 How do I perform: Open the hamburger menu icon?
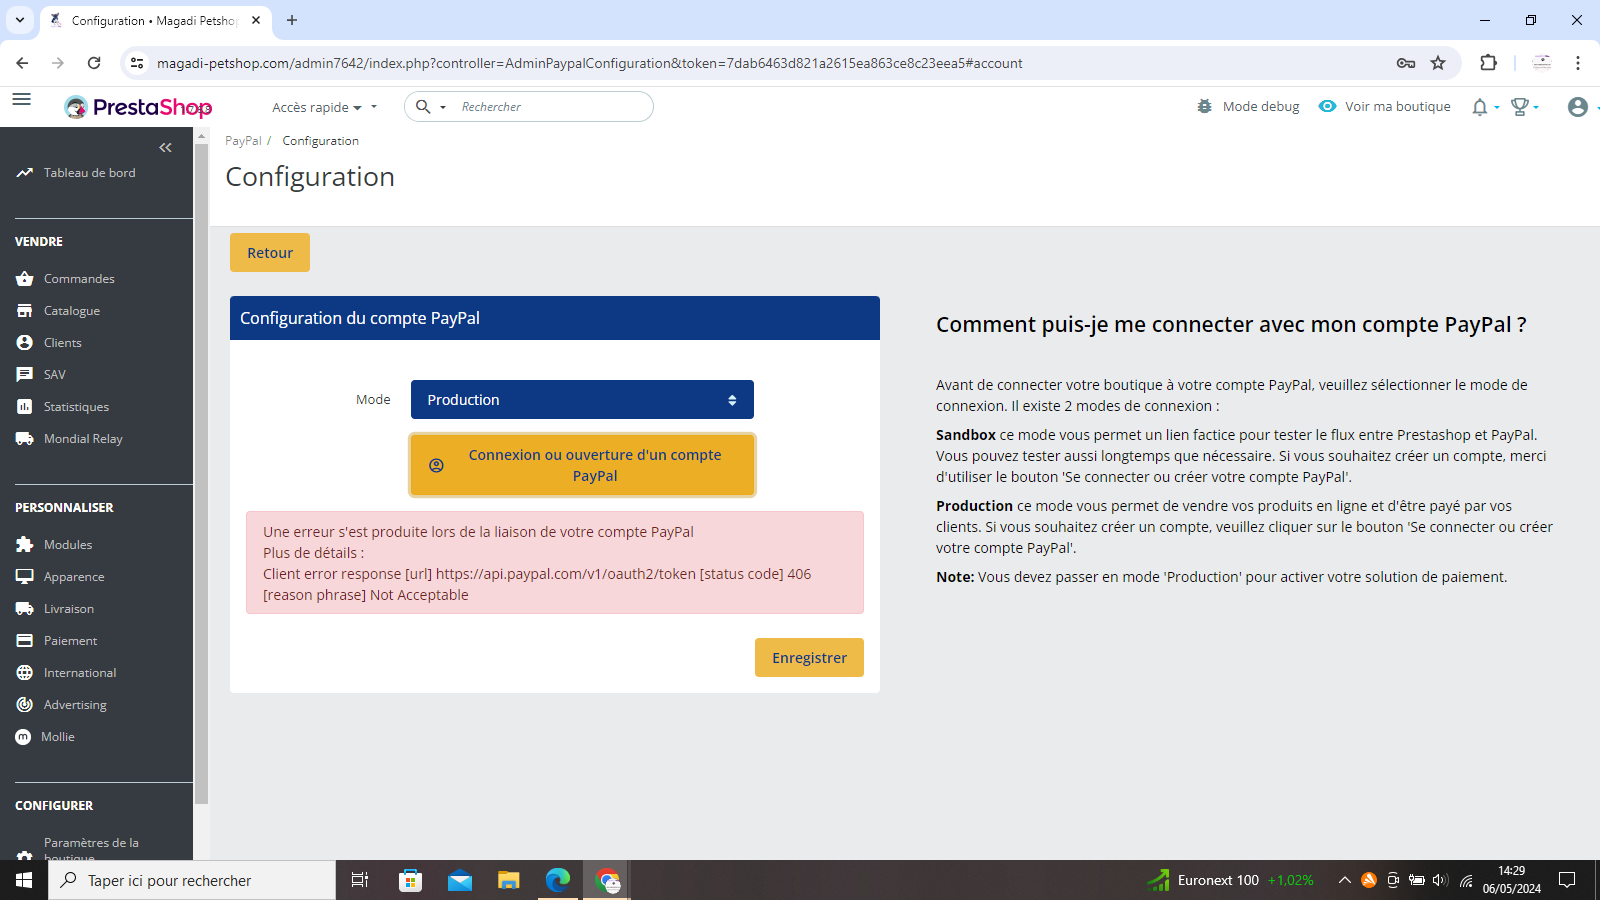coord(21,99)
